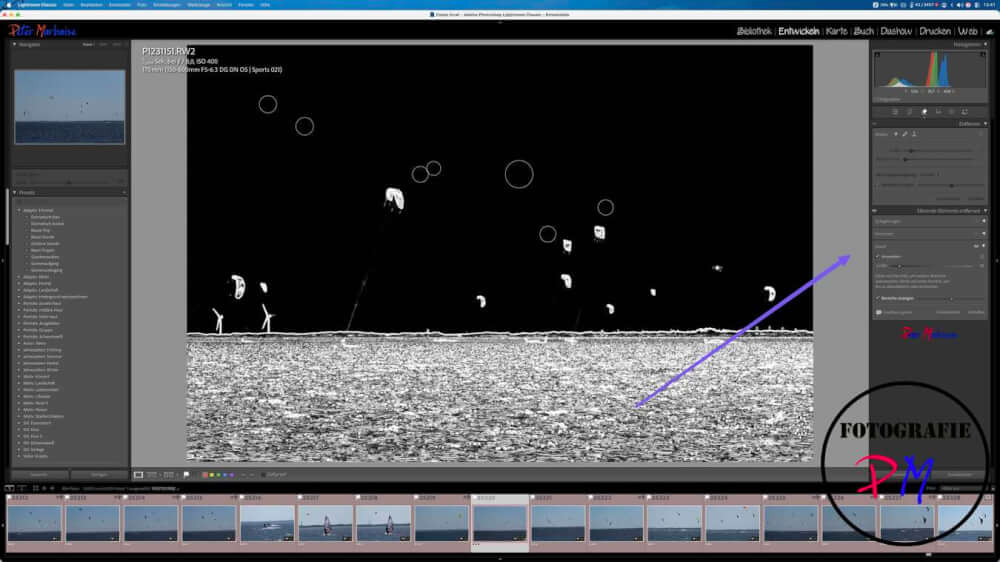The width and height of the screenshot is (1000, 562).
Task: Toggle the Anwenden checkbox
Action: tap(878, 256)
